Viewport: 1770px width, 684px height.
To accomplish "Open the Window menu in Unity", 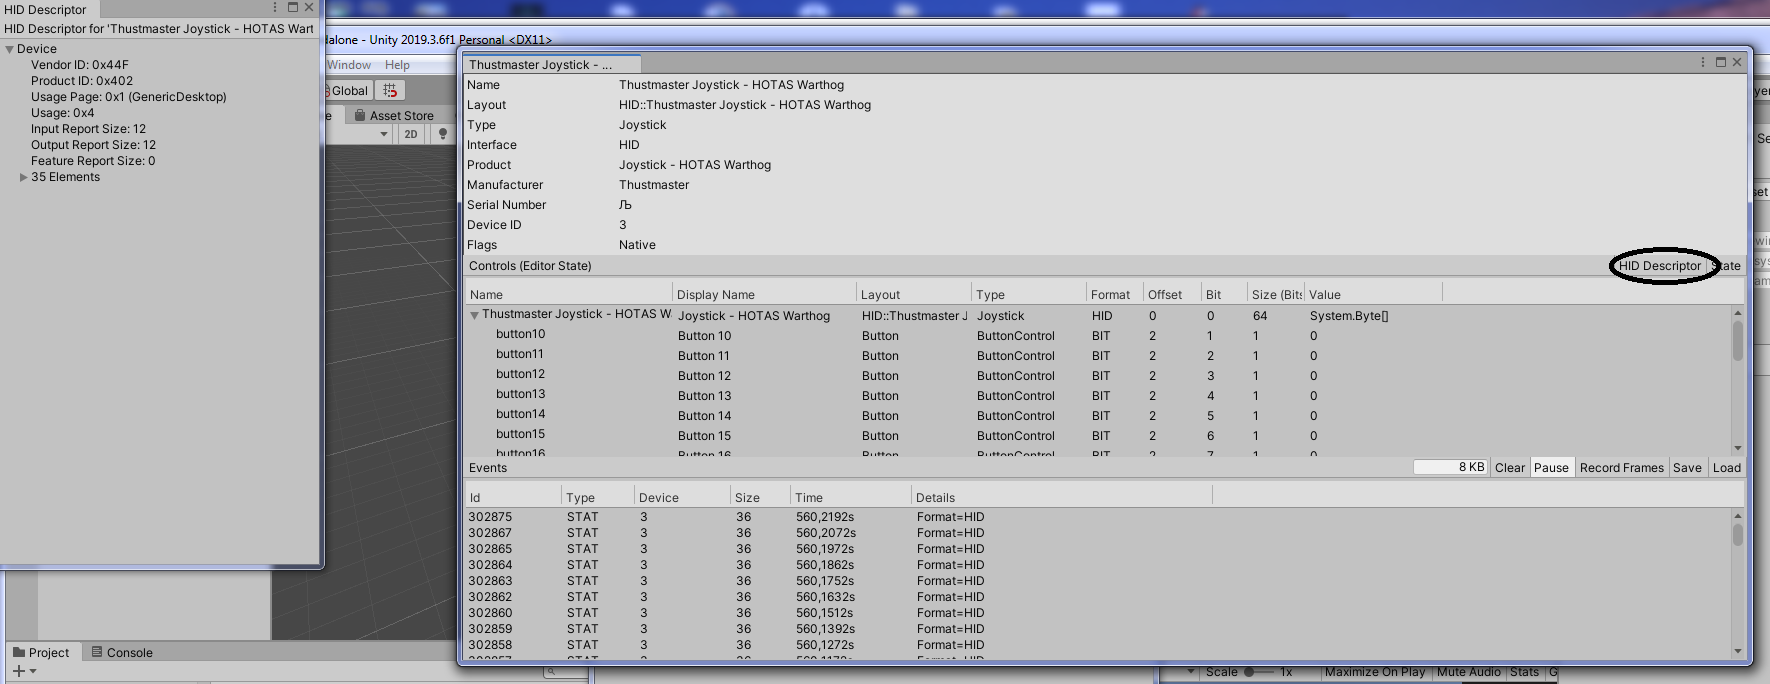I will coord(349,65).
